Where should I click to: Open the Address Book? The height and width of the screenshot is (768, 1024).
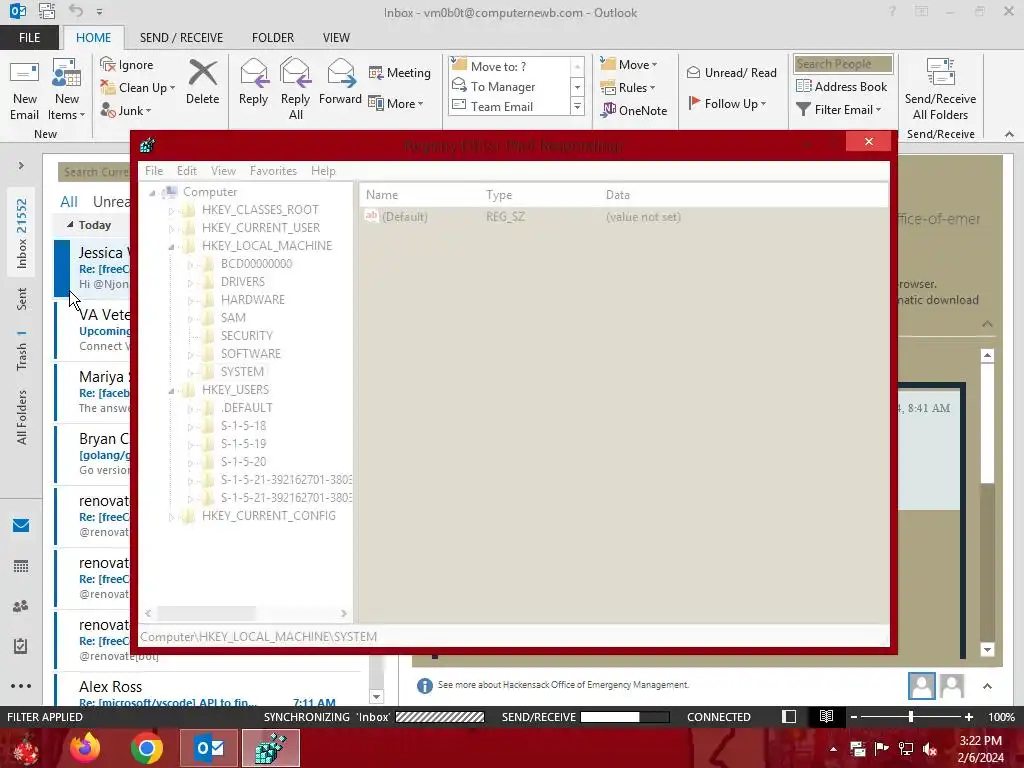(841, 86)
